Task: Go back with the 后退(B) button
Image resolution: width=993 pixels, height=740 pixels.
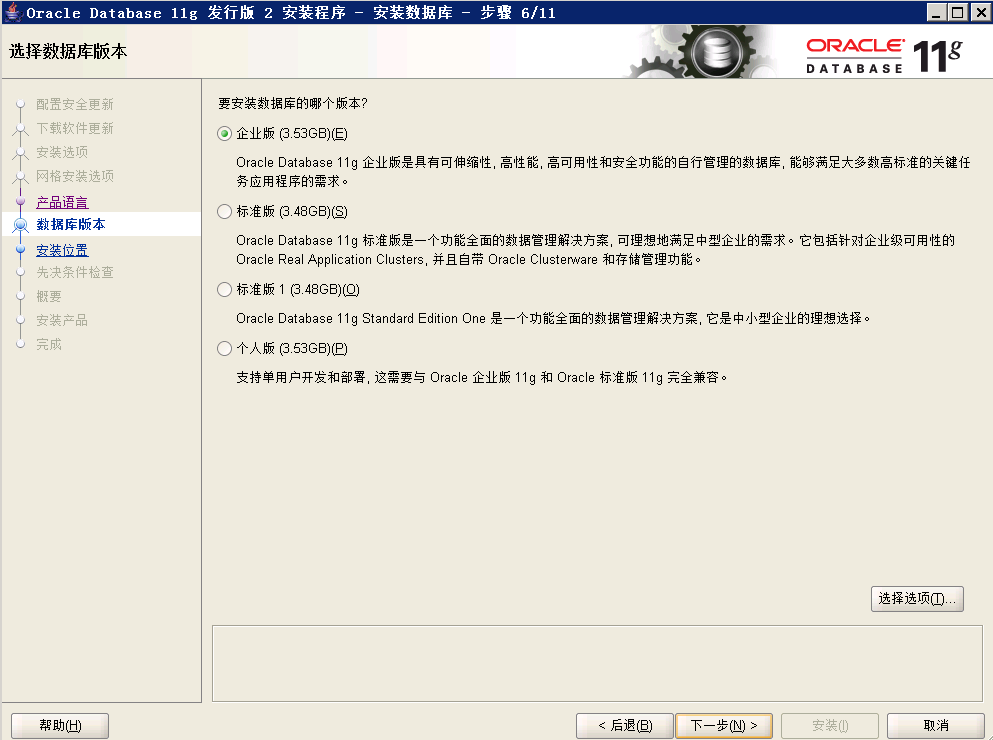Action: coord(624,725)
